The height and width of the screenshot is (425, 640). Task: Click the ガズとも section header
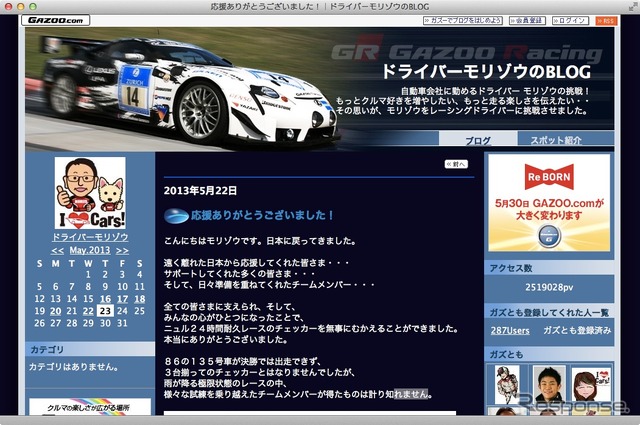tap(549, 354)
